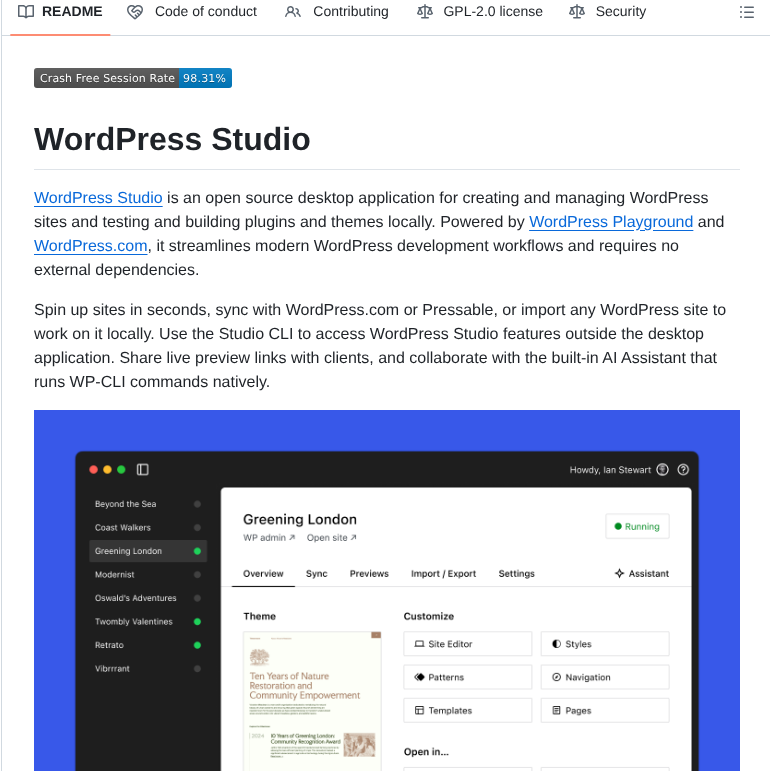This screenshot has height=771, width=770.
Task: Select Modernist in the sidebar
Action: tap(148, 574)
